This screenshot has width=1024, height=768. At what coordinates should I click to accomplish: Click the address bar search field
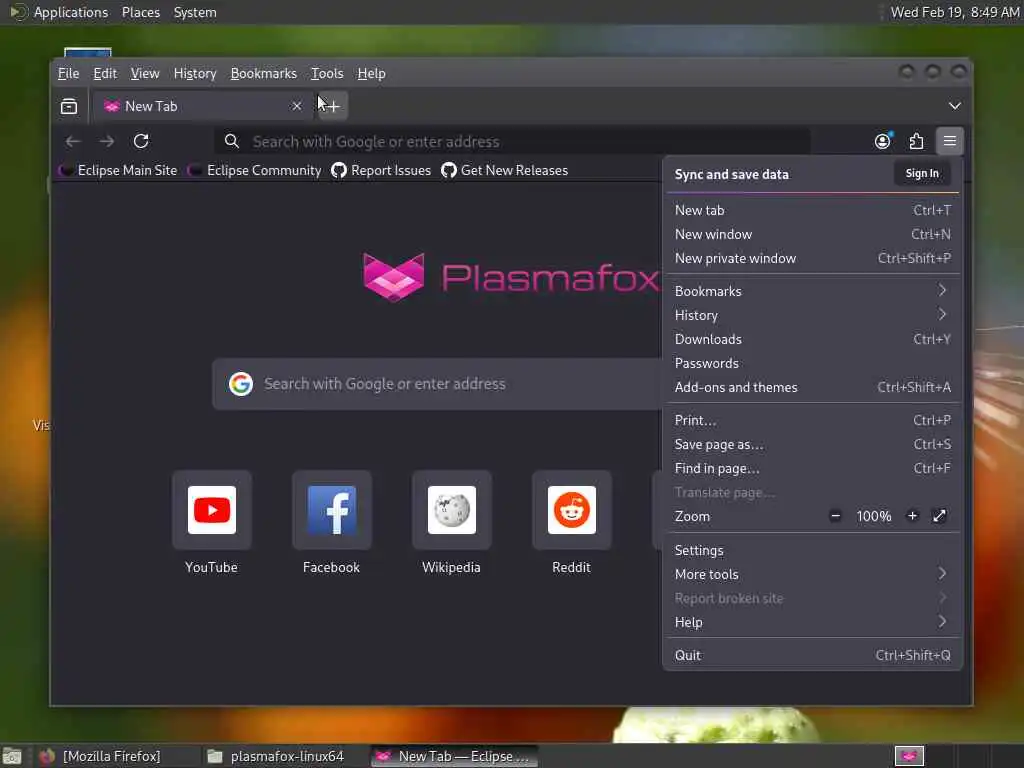512,141
